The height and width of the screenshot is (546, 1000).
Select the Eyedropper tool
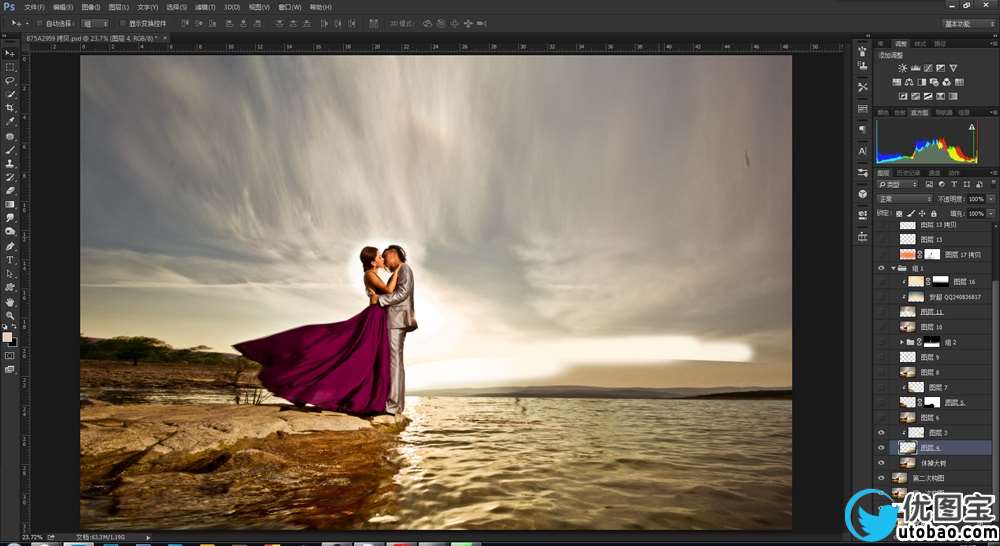[x=10, y=122]
